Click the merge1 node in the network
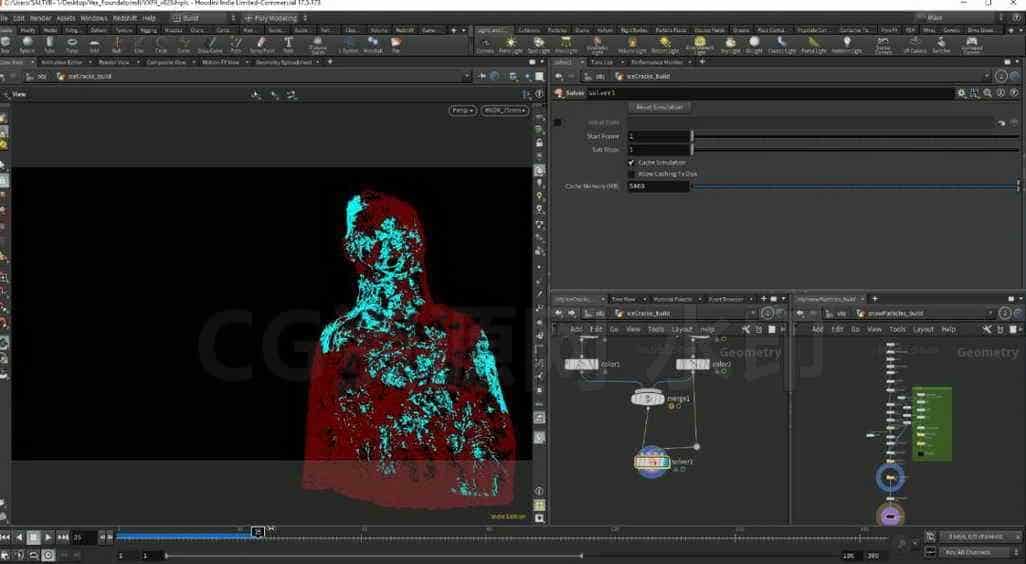1026x564 pixels. pos(648,398)
